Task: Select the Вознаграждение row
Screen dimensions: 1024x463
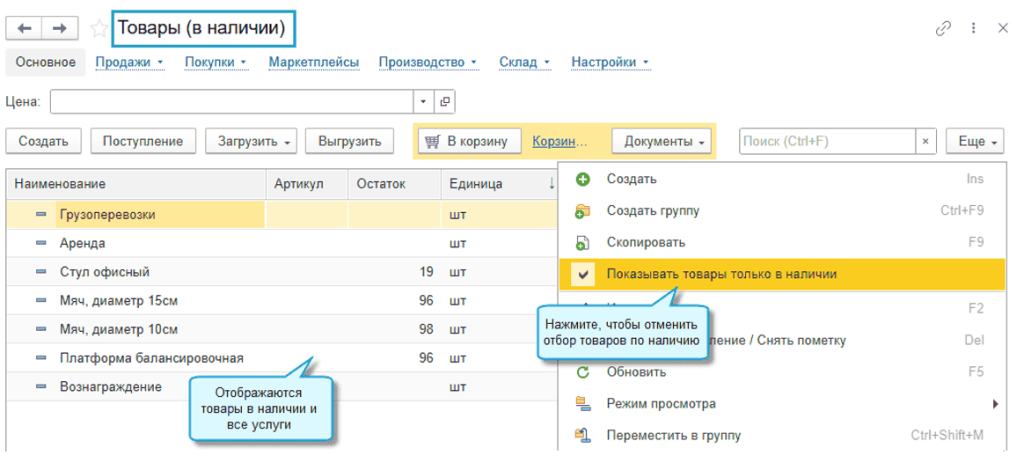Action: (x=282, y=387)
